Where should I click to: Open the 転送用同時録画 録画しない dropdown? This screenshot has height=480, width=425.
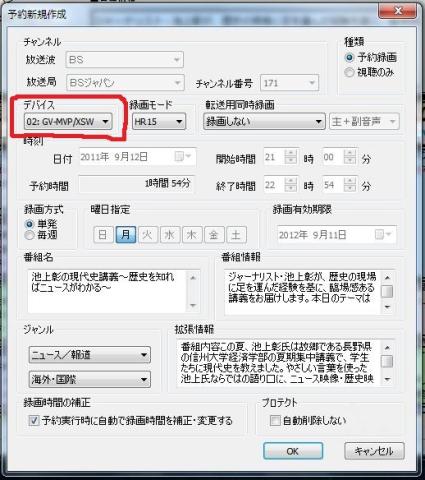[x=264, y=122]
